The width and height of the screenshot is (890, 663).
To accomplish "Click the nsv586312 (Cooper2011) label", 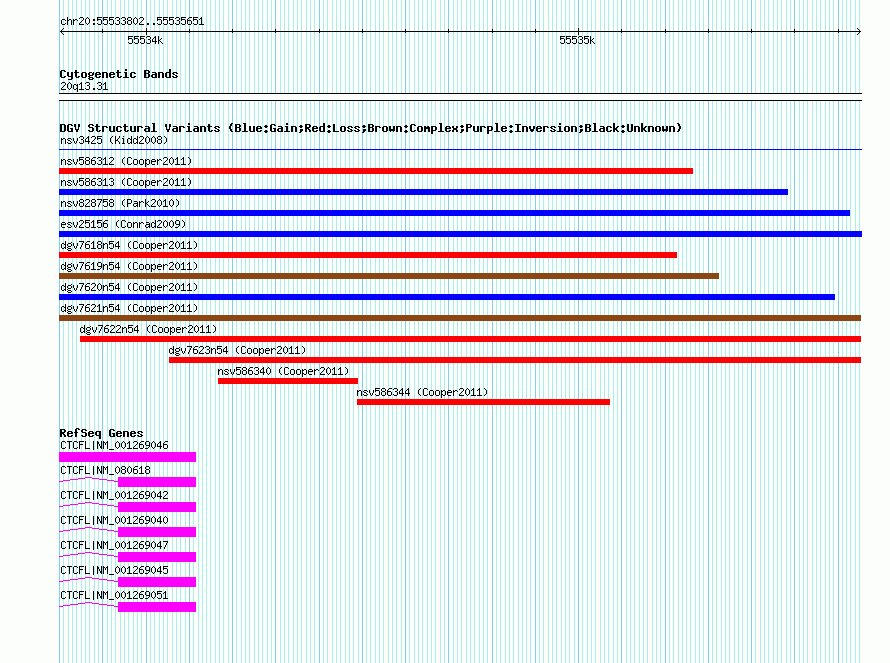I will [126, 161].
